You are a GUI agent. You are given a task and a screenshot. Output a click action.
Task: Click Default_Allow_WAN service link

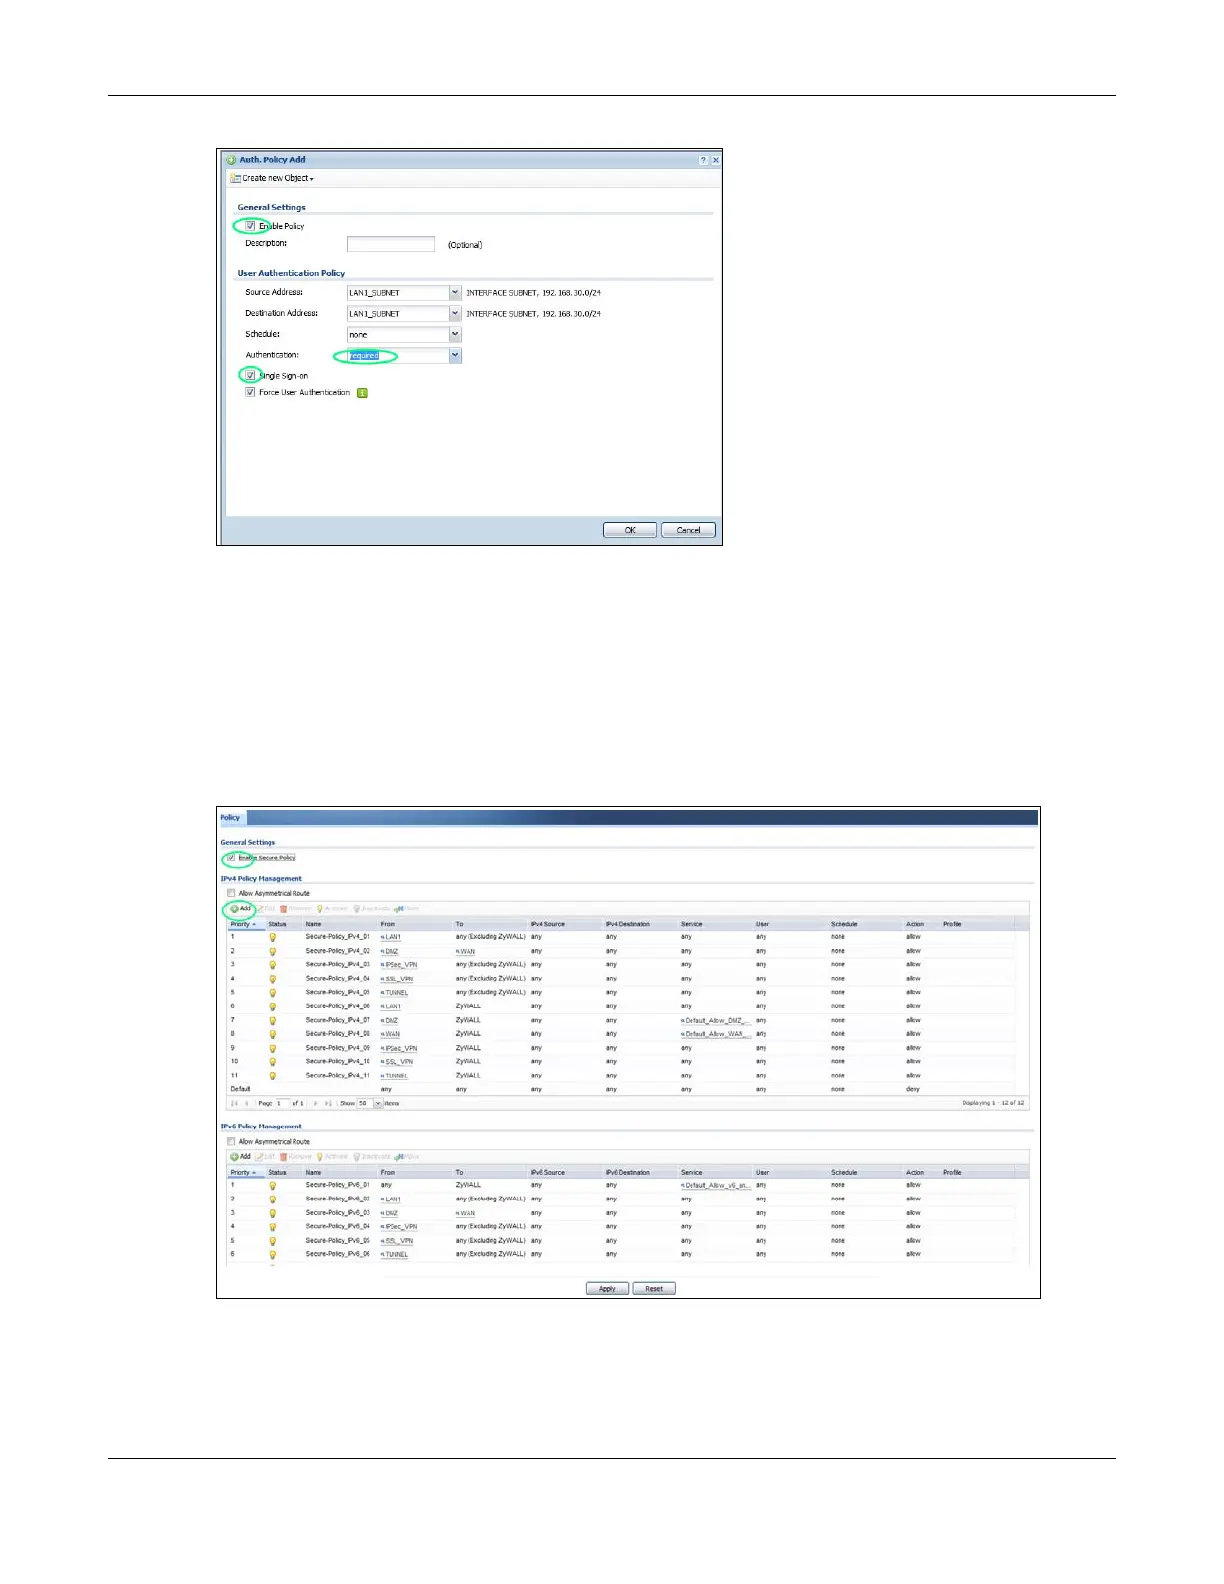[x=716, y=1034]
